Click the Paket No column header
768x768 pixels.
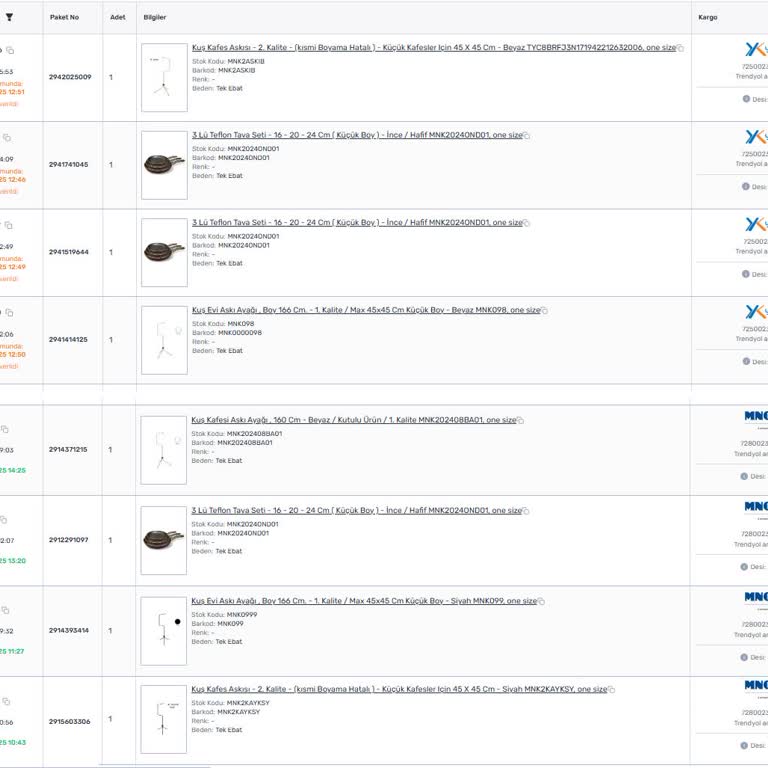pyautogui.click(x=64, y=17)
